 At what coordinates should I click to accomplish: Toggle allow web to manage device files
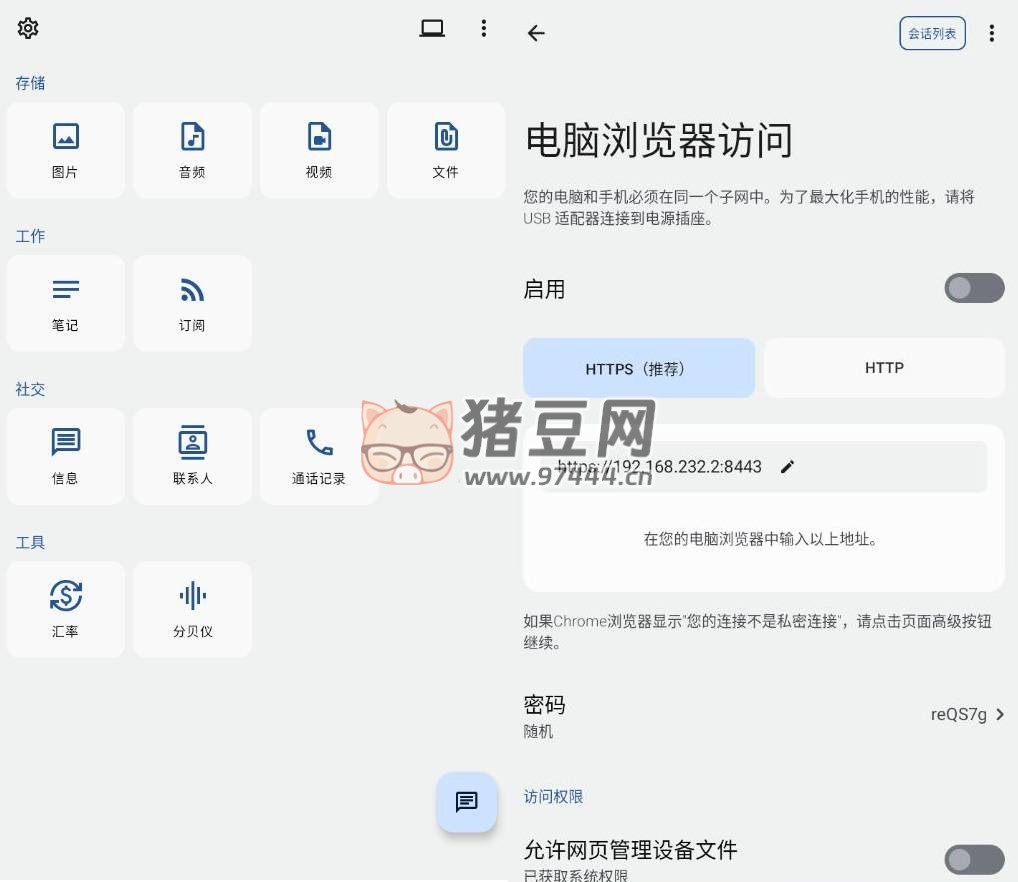click(974, 859)
